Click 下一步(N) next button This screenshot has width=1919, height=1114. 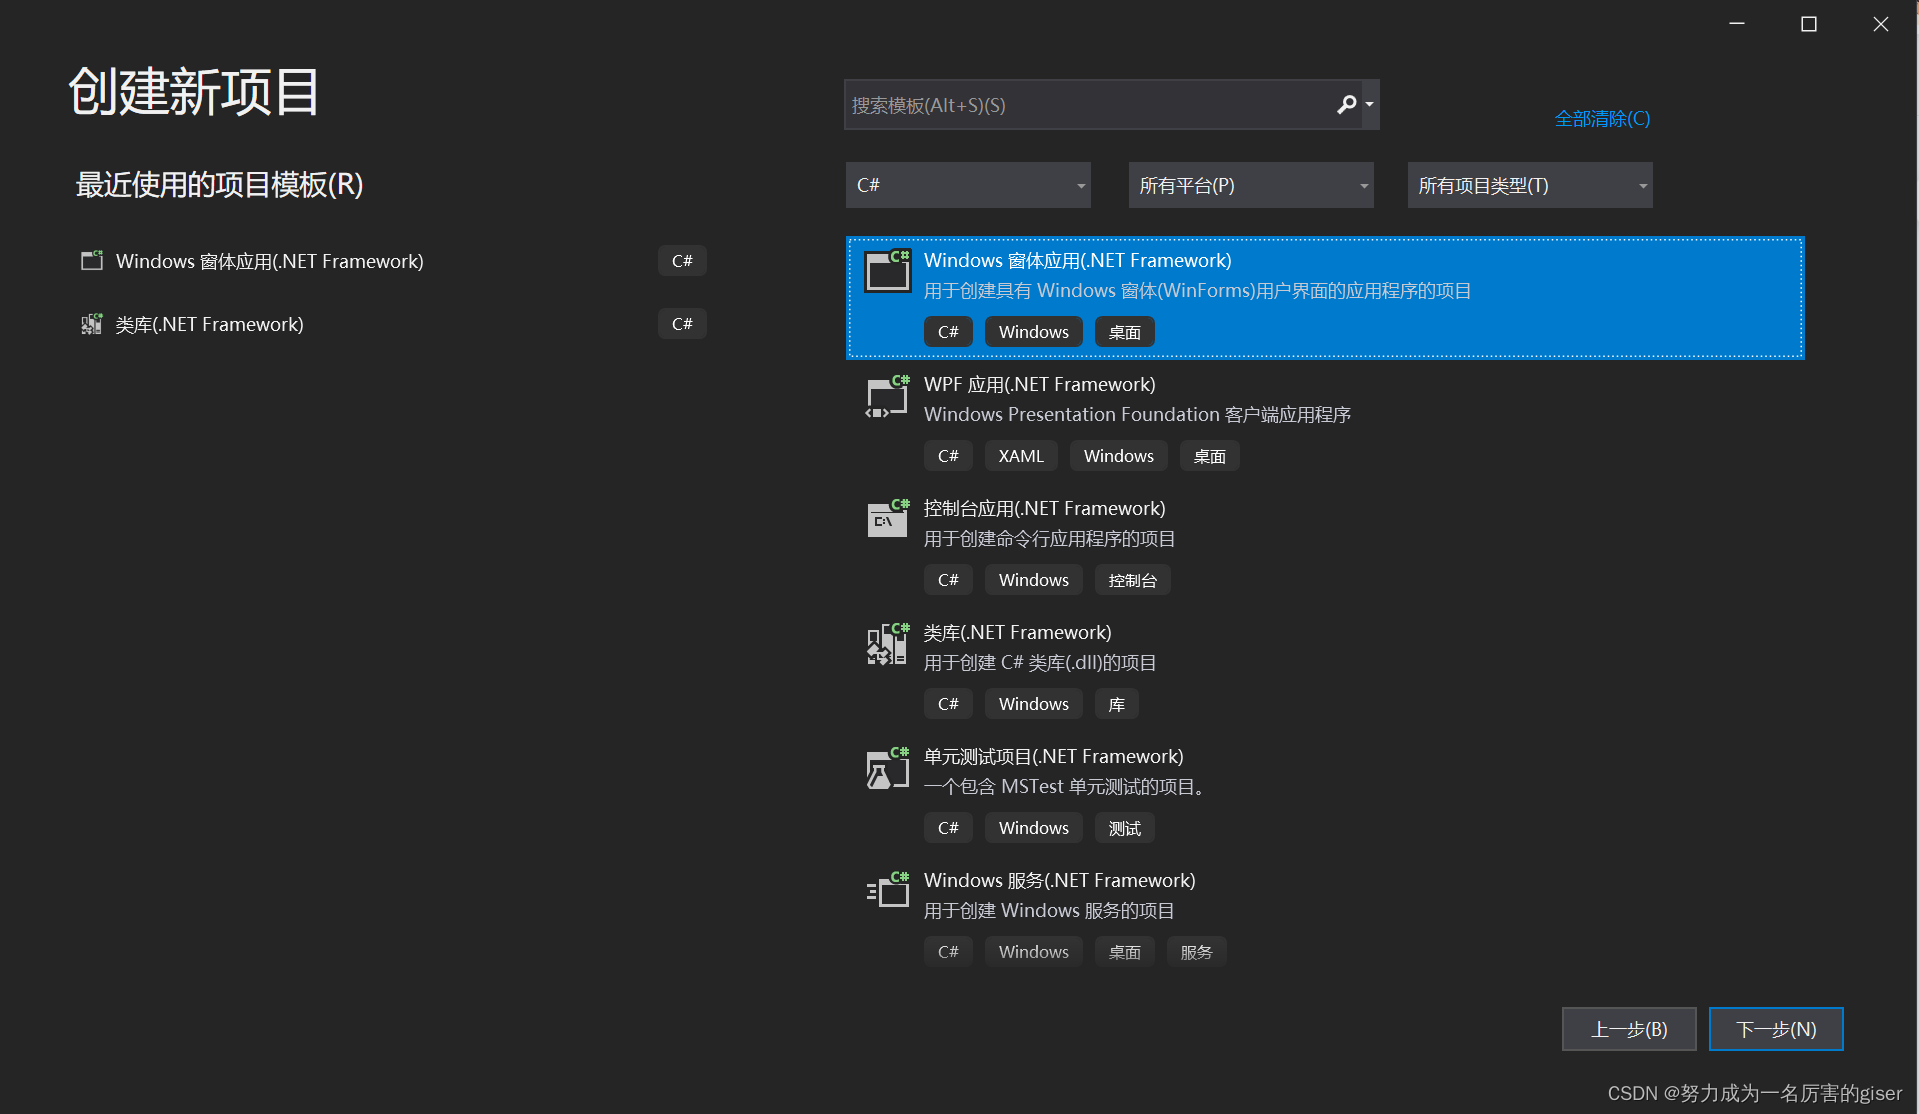[x=1776, y=1029]
